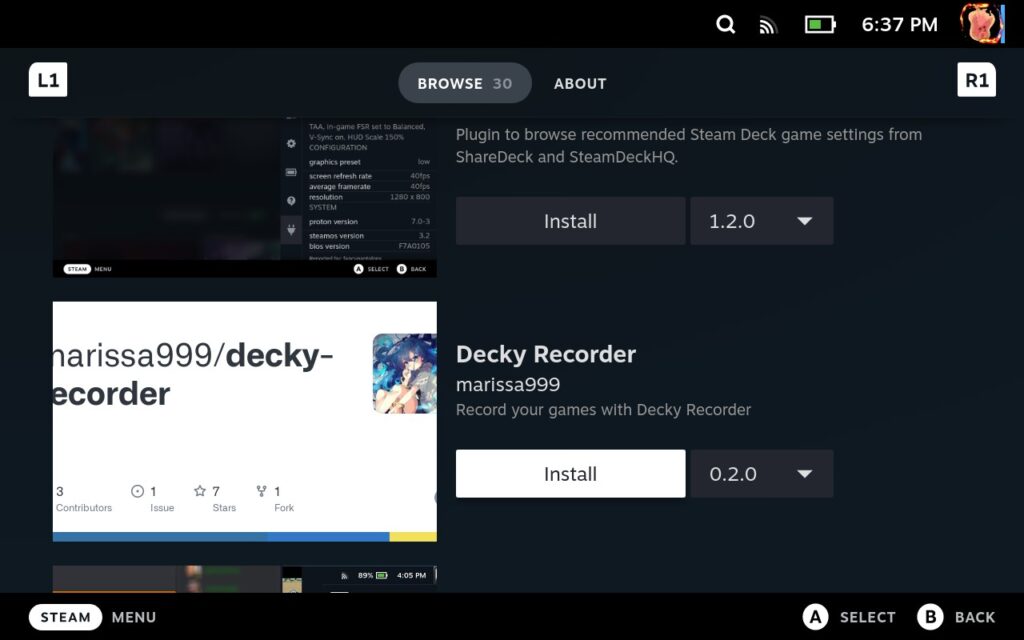1024x640 pixels.
Task: Open the battery status indicator
Action: 820,25
